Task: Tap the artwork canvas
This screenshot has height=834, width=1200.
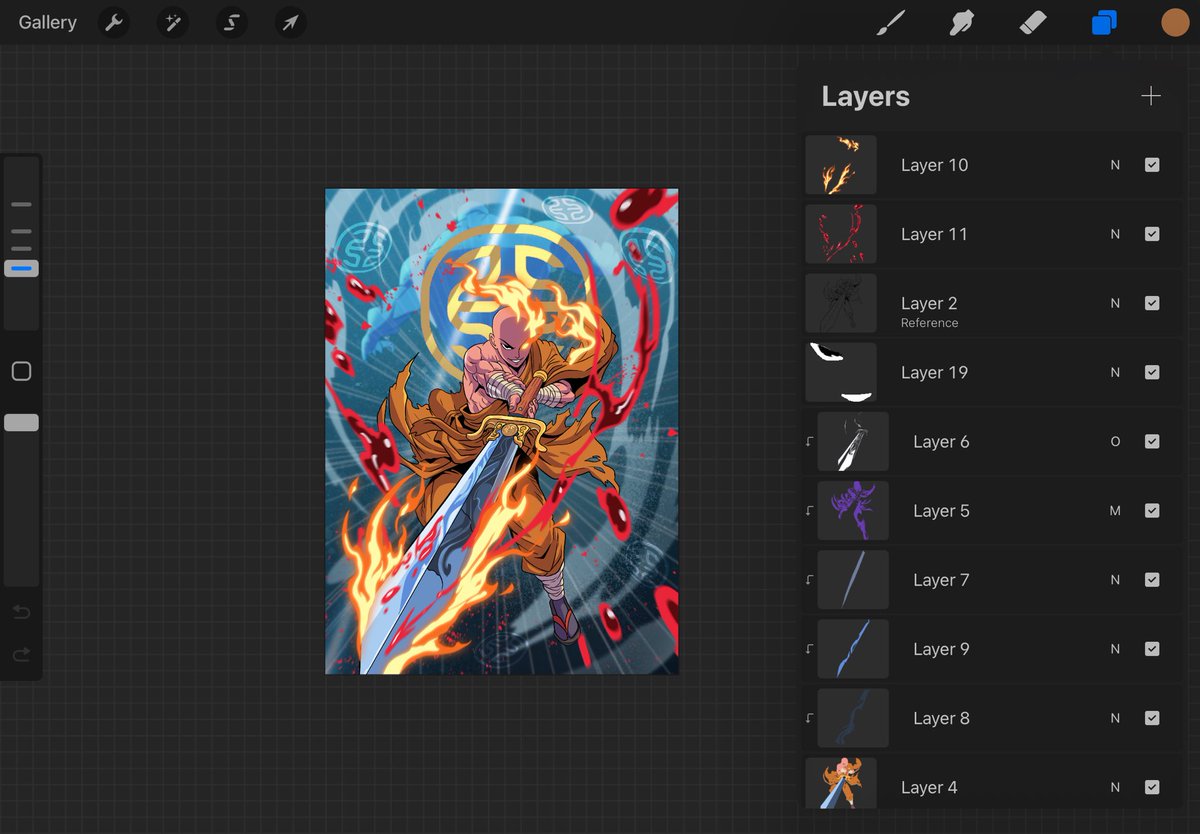Action: pyautogui.click(x=501, y=431)
